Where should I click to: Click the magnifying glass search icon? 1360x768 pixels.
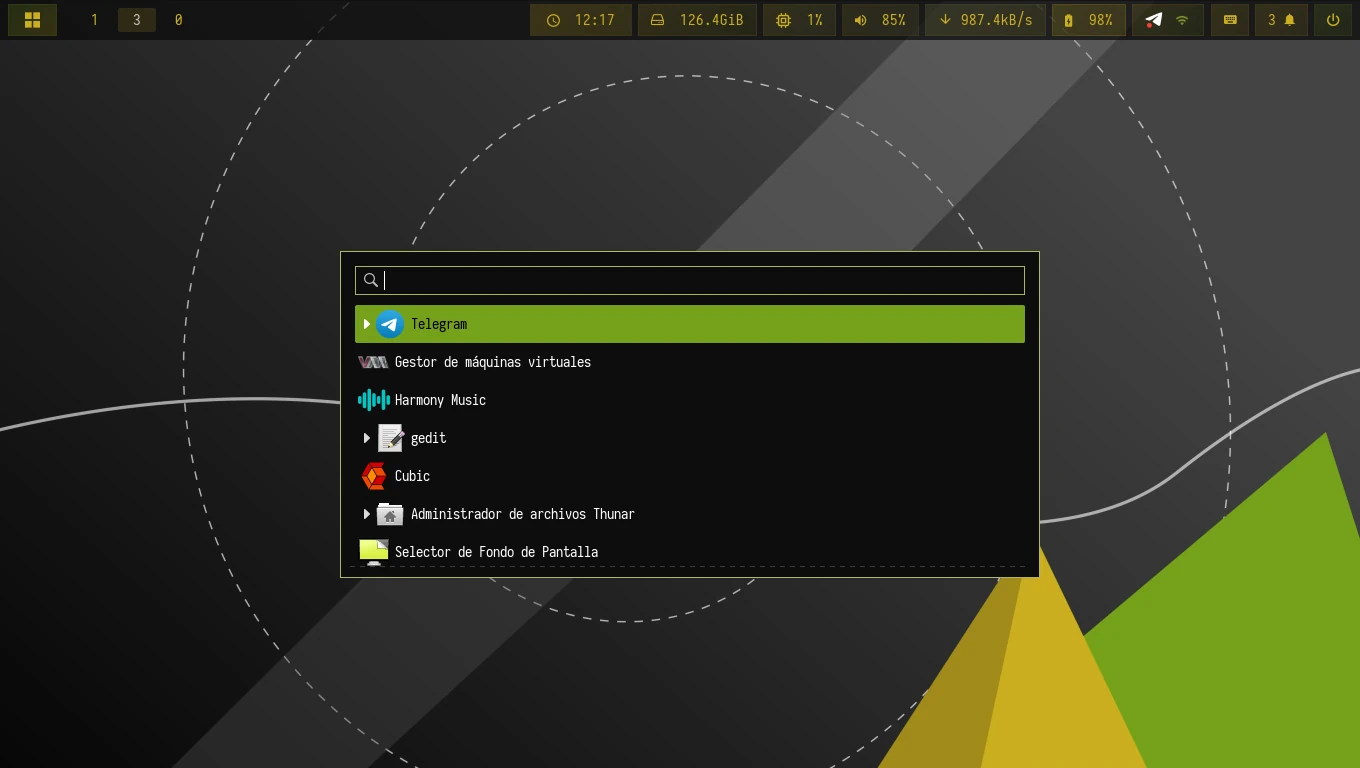(x=371, y=280)
